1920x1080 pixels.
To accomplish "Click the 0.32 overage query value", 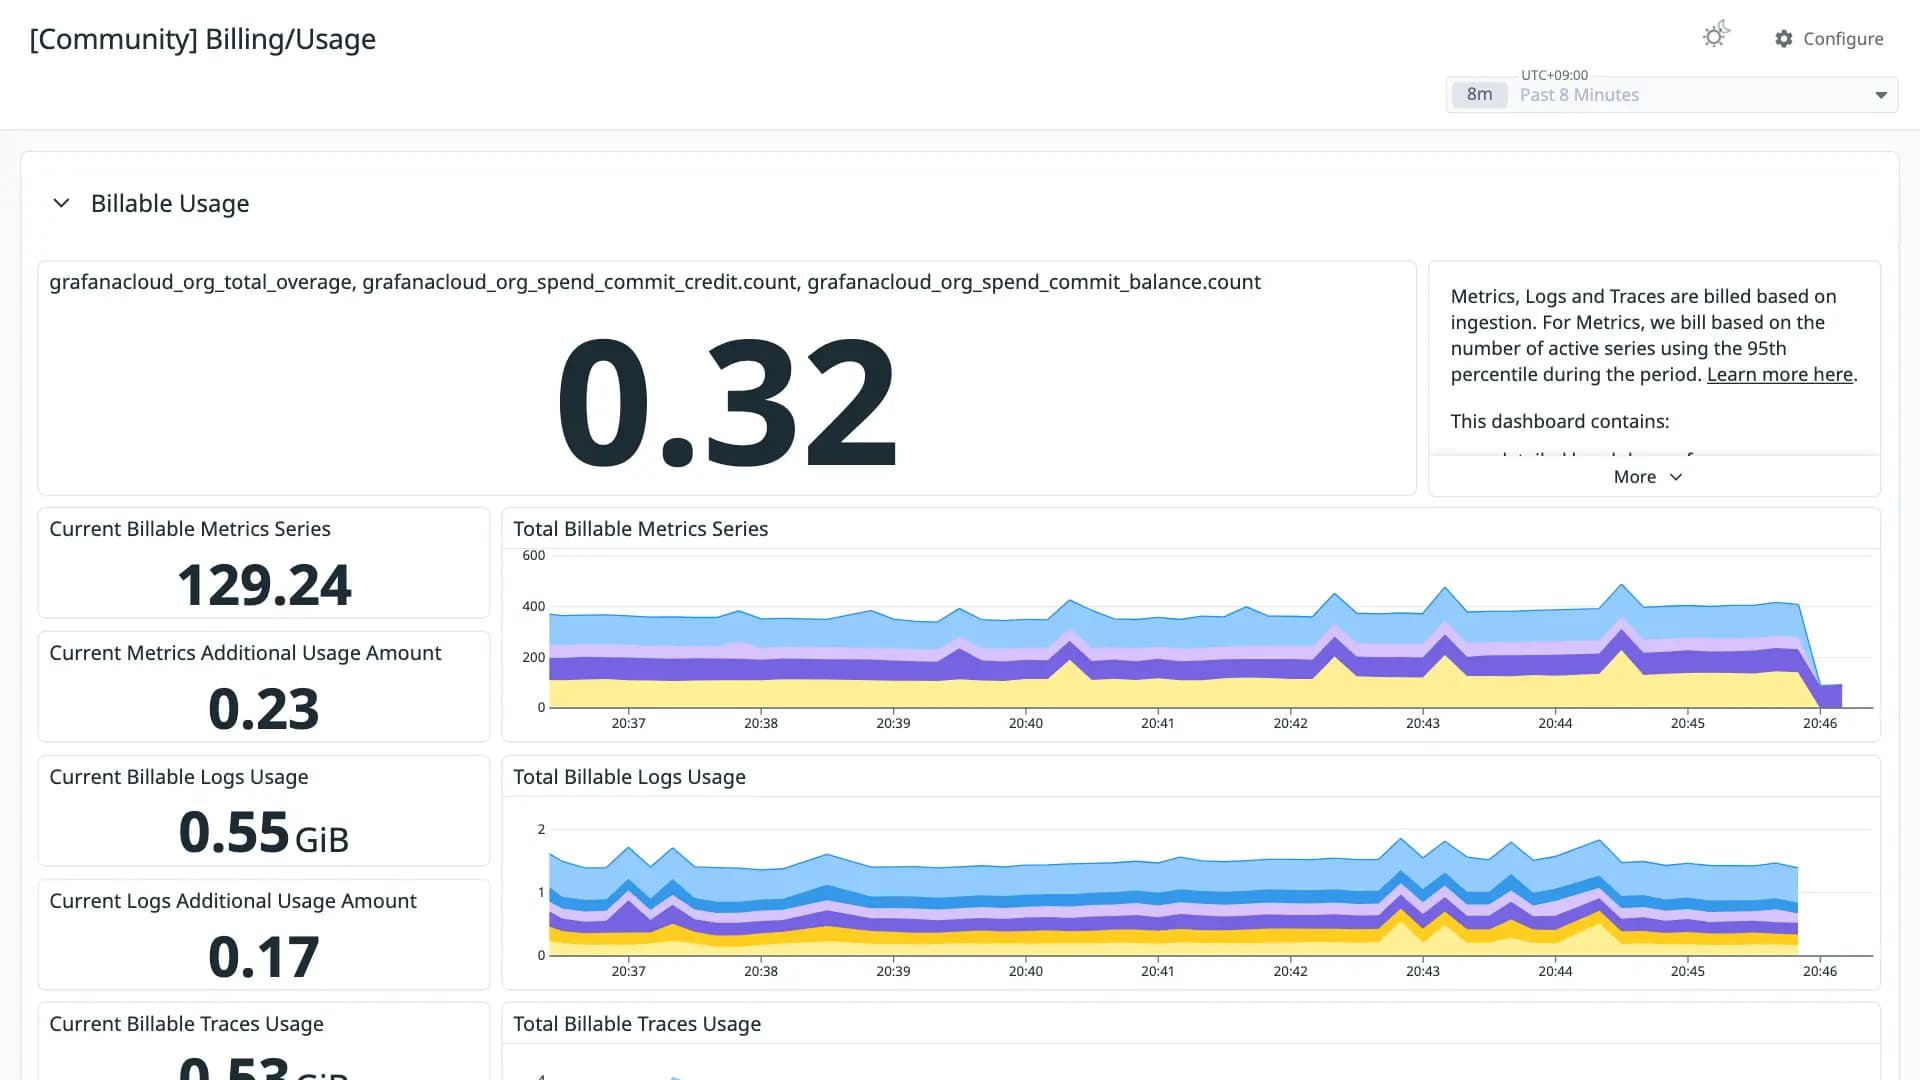I will tap(726, 402).
